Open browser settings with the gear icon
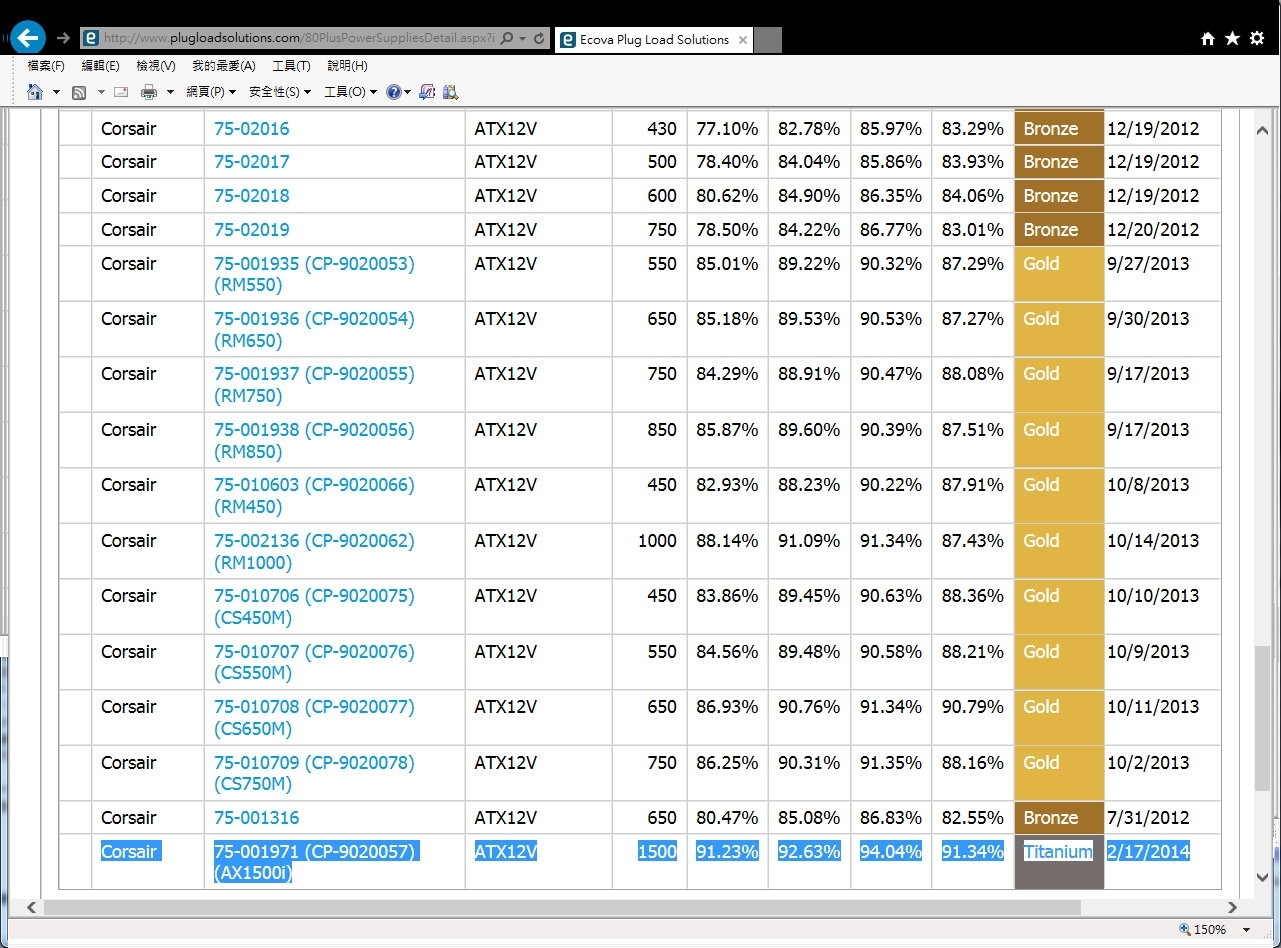 click(1257, 38)
